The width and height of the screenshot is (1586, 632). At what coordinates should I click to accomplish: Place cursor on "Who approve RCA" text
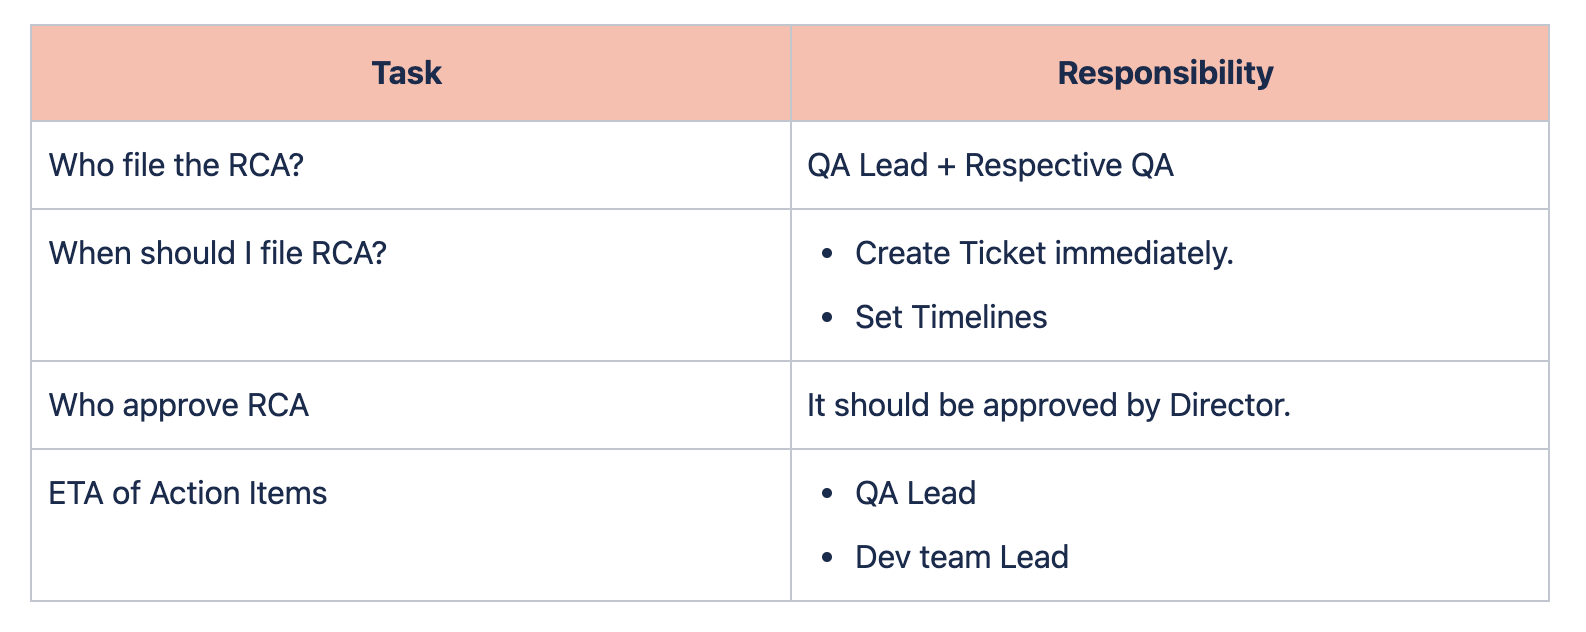click(x=179, y=405)
